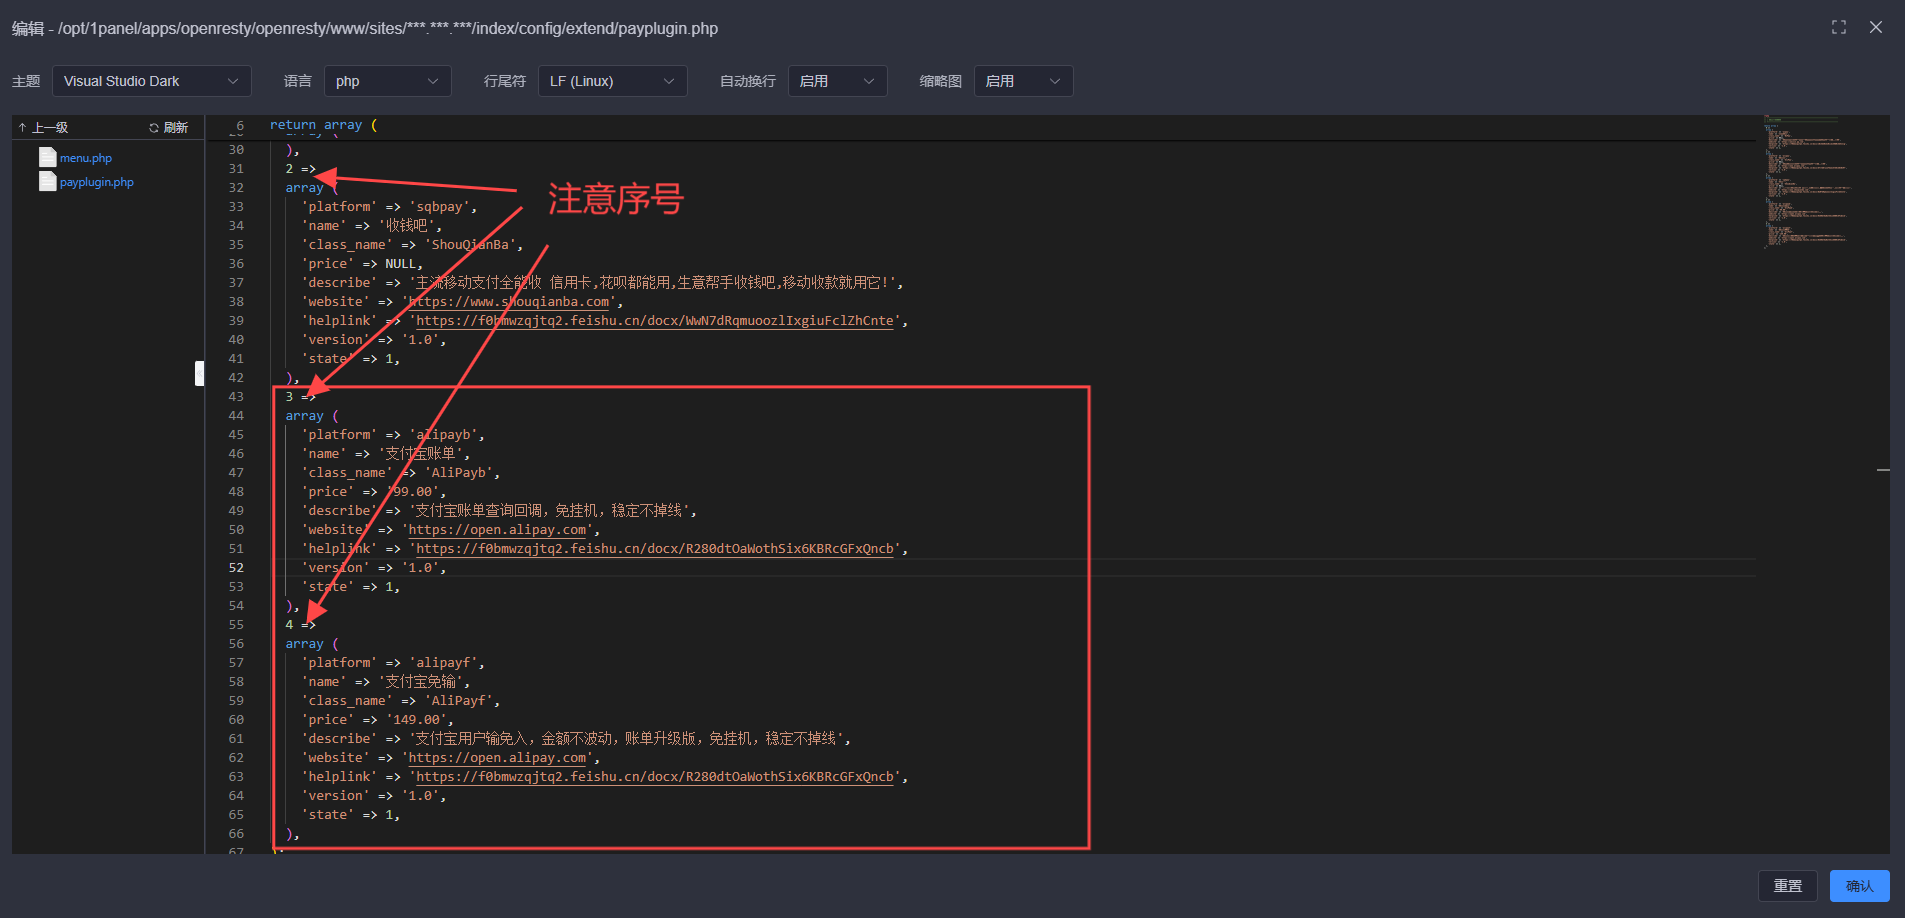Open the Visual Studio Dark theme dropdown
This screenshot has height=918, width=1905.
[x=151, y=81]
